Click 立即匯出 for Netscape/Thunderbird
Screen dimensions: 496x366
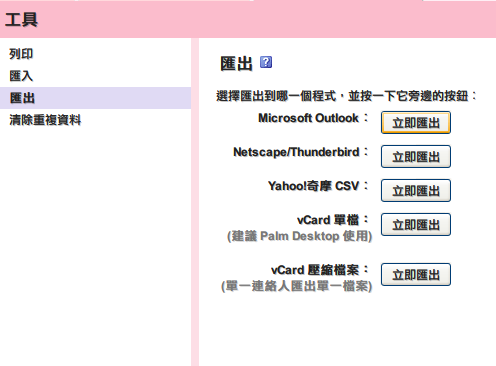pos(416,157)
